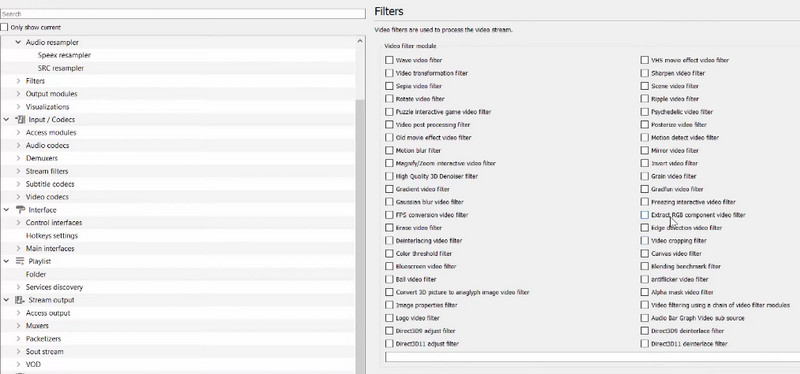Tick the Sepia video filter checkbox
Image resolution: width=800 pixels, height=374 pixels.
pos(389,86)
